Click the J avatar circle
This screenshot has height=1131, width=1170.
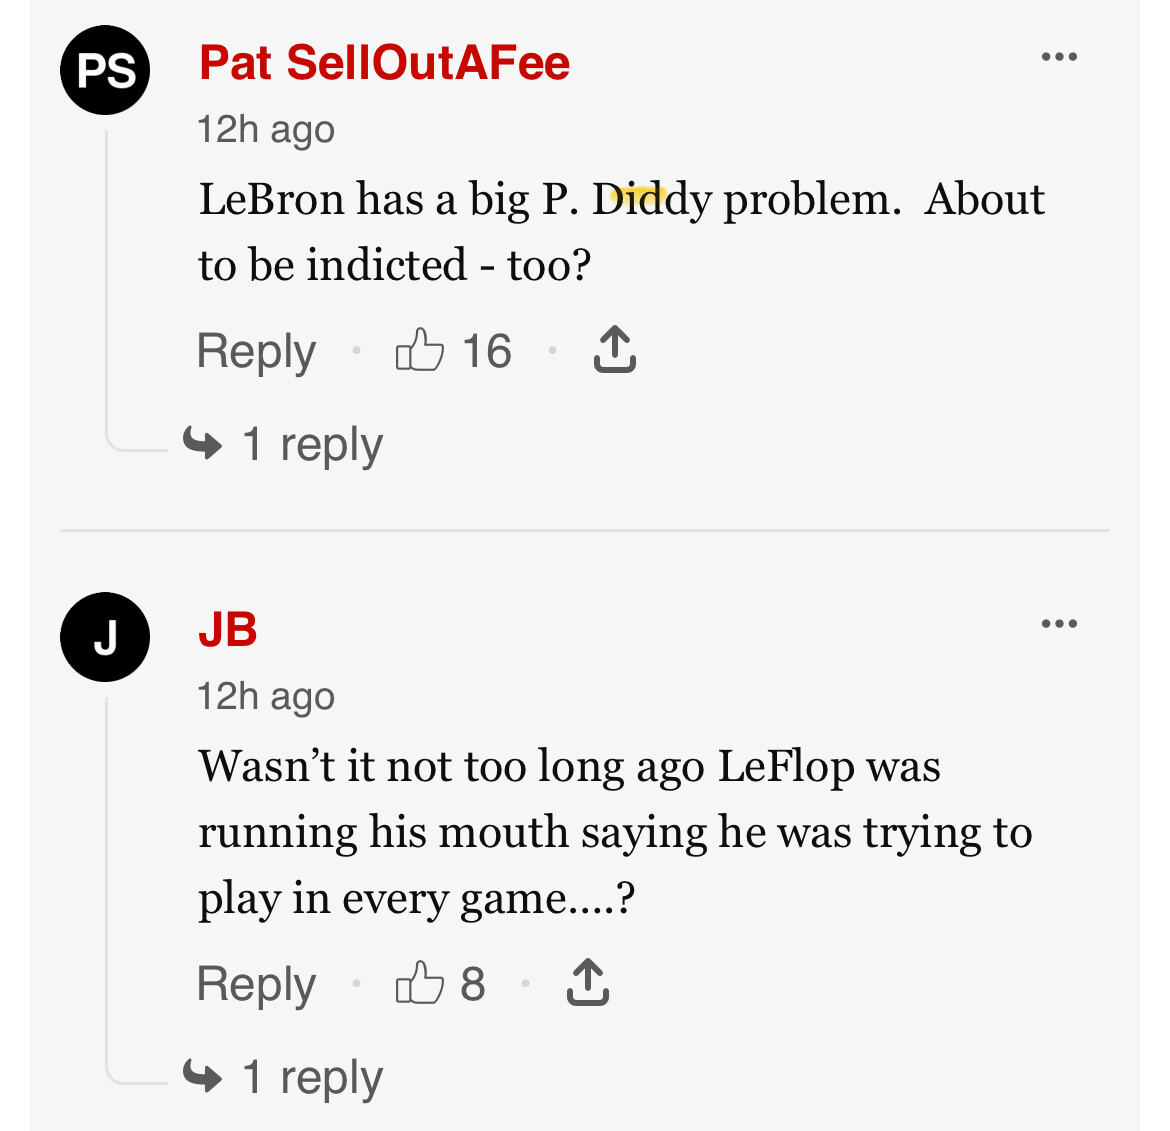point(105,637)
